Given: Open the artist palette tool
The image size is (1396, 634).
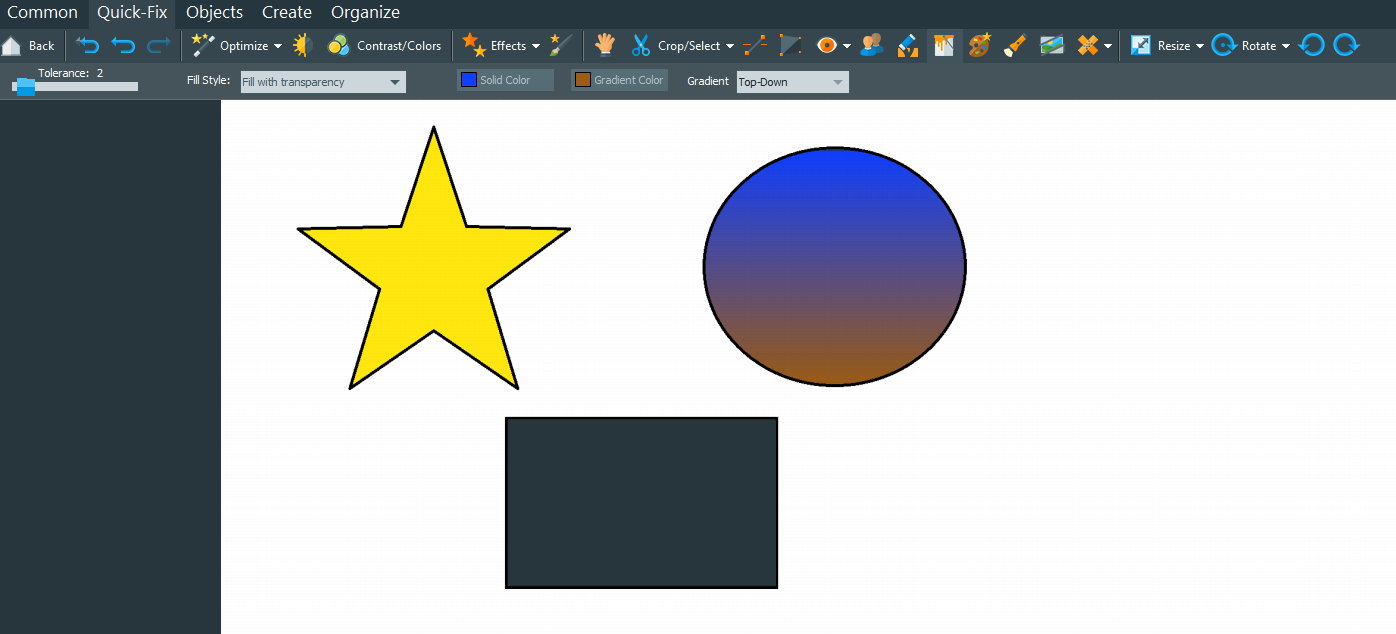Looking at the screenshot, I should coord(979,45).
